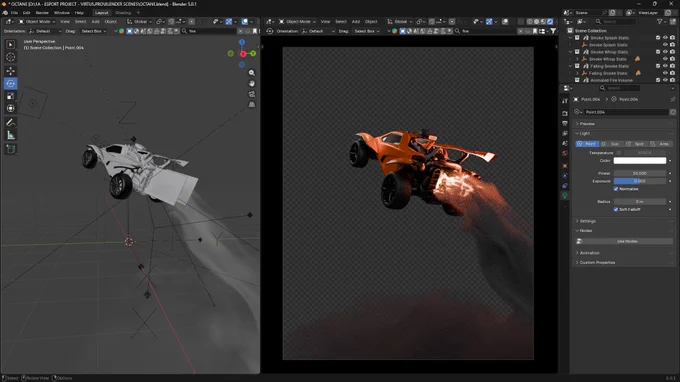
Task: Switch to the Layout workspace tab
Action: coord(101,13)
